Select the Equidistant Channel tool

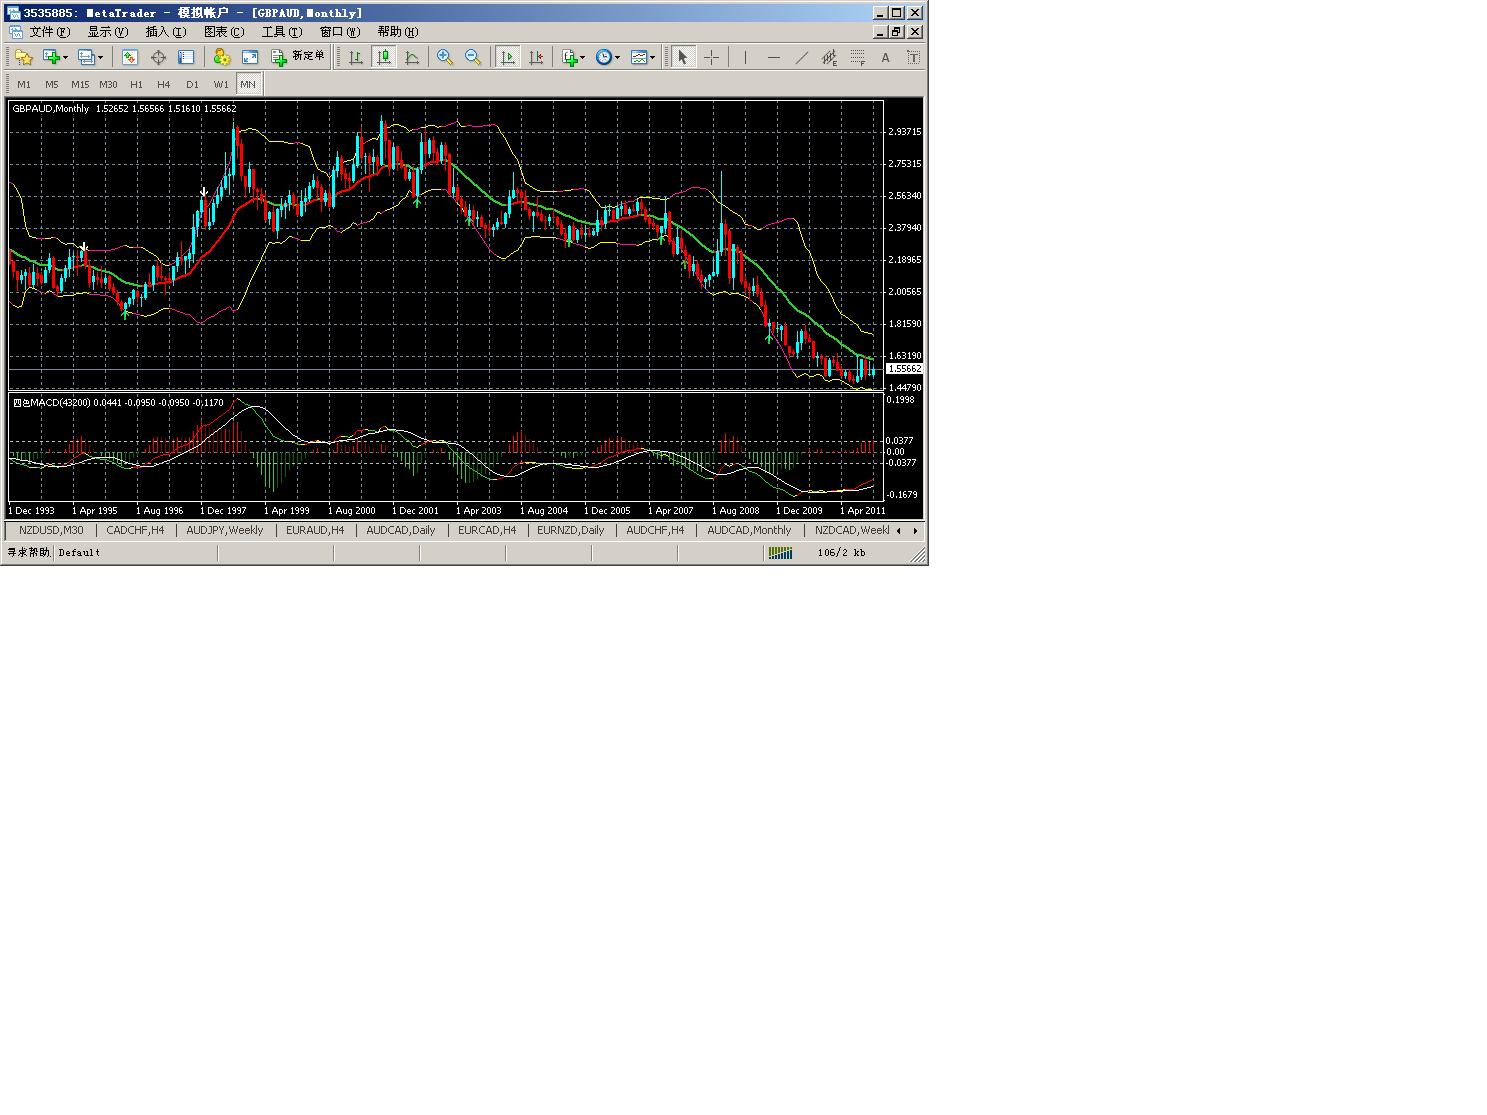(829, 58)
